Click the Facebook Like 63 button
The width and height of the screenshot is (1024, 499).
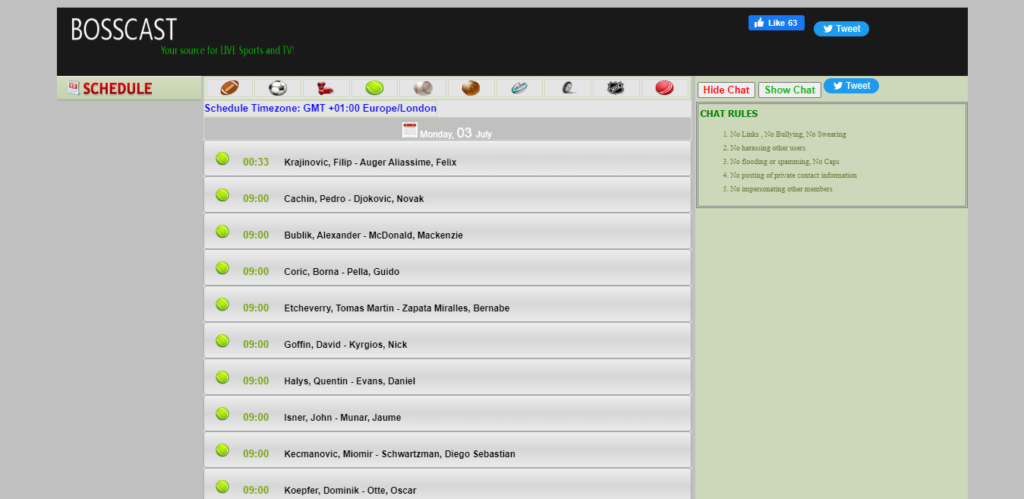pos(776,23)
